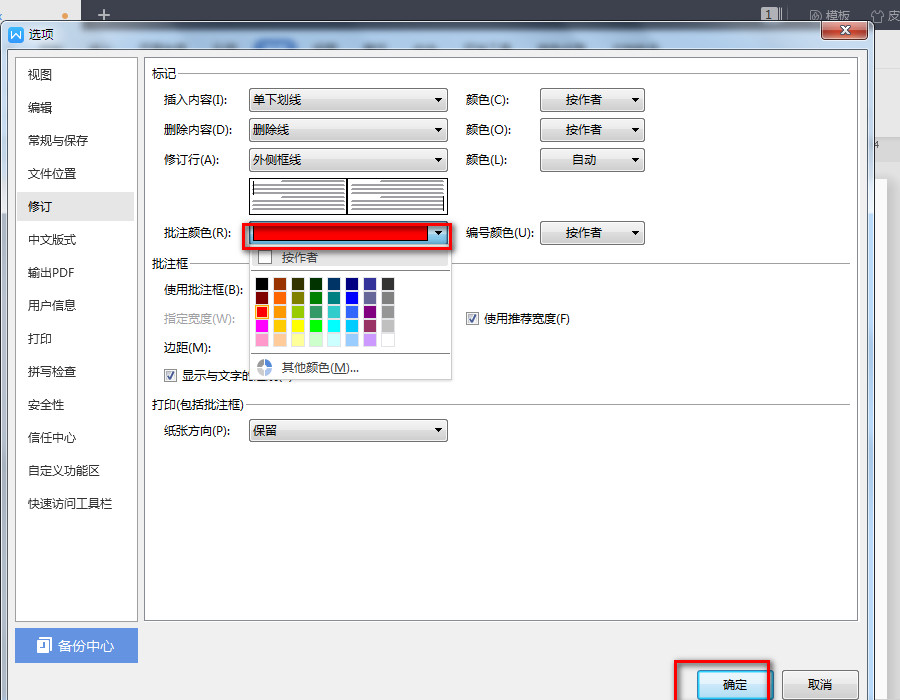Choose the yellow color swatch
Screen dimensions: 900x700
click(298, 325)
